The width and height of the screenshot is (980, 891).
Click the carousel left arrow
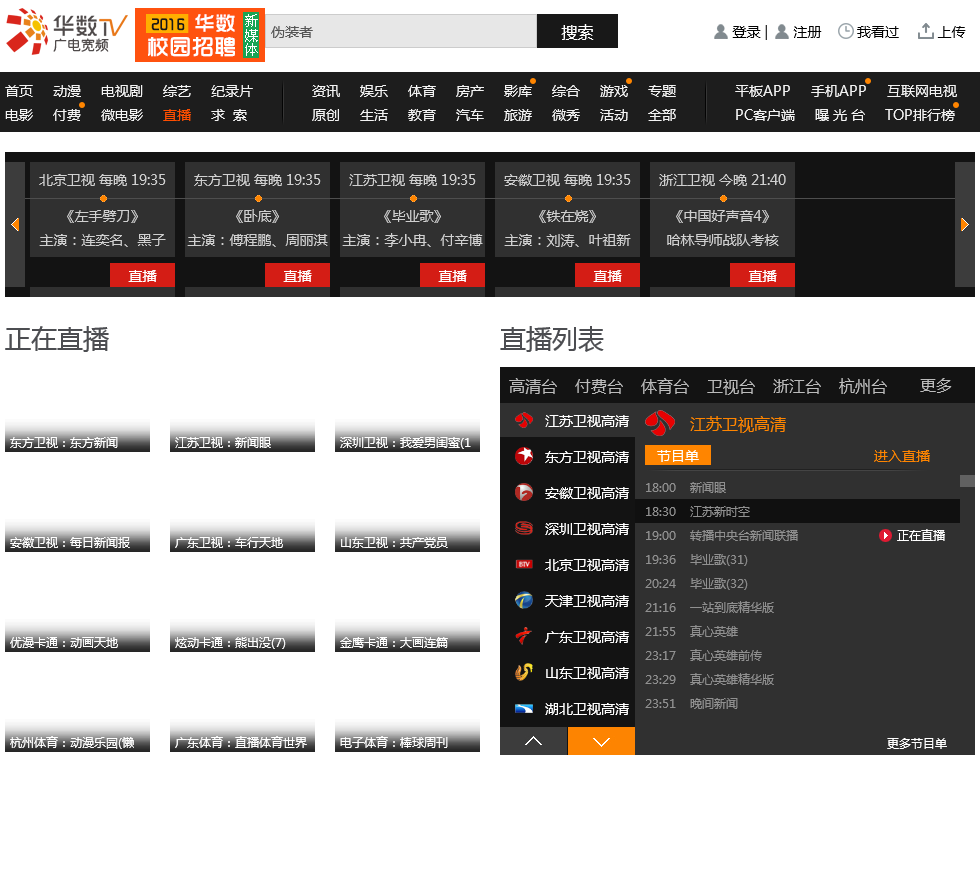[x=15, y=224]
